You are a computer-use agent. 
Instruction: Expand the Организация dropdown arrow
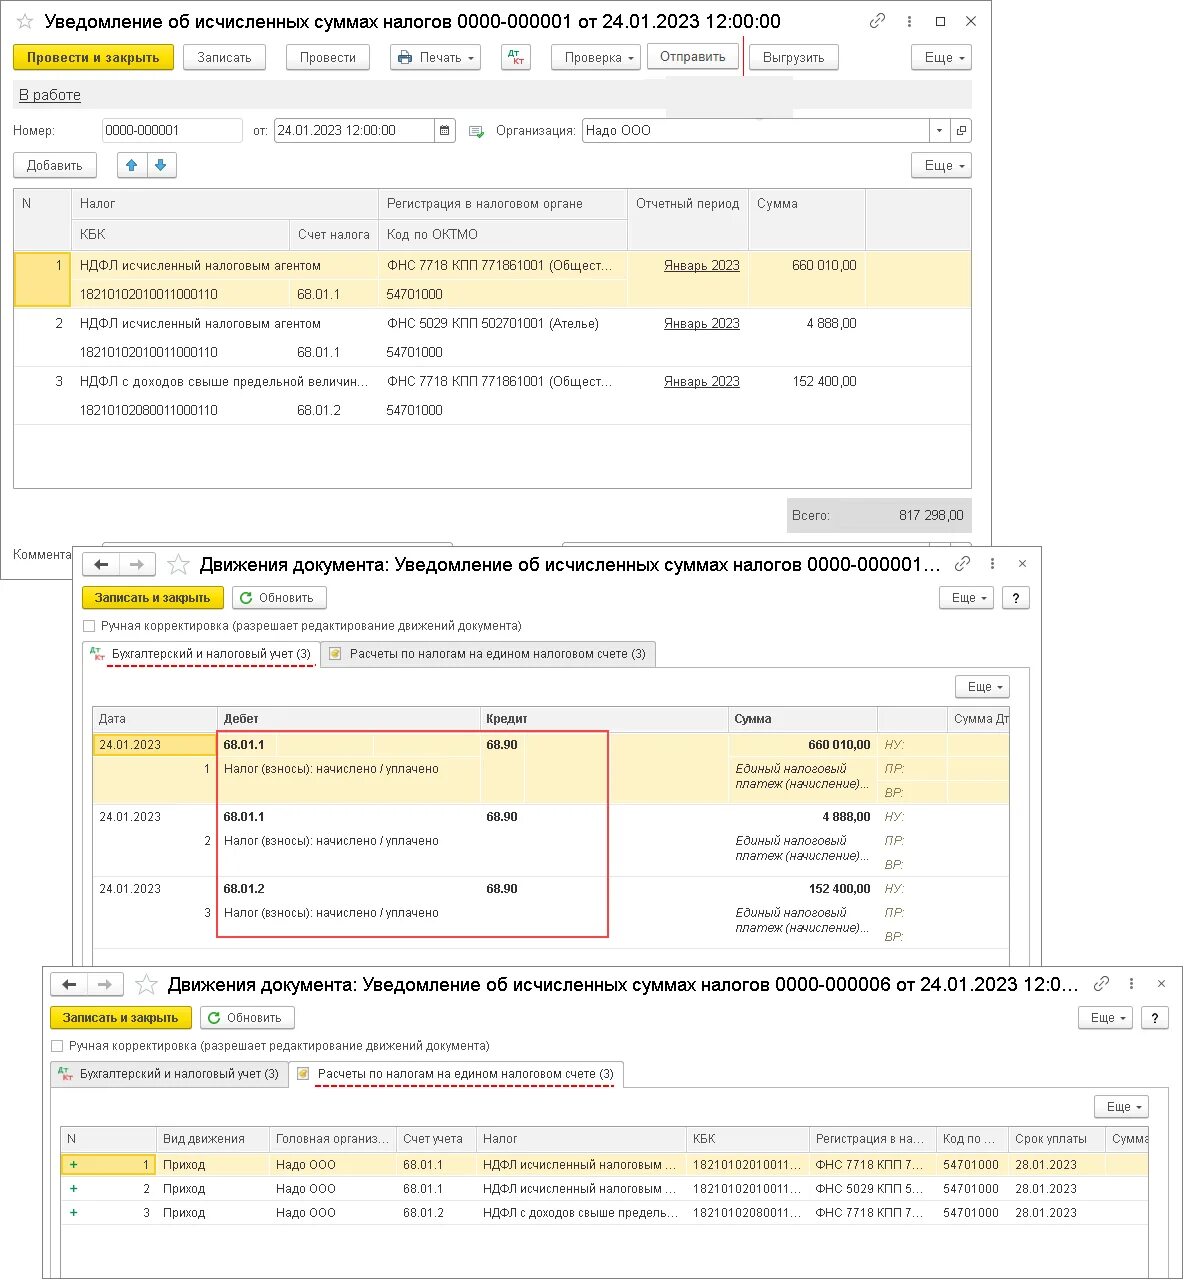point(939,130)
